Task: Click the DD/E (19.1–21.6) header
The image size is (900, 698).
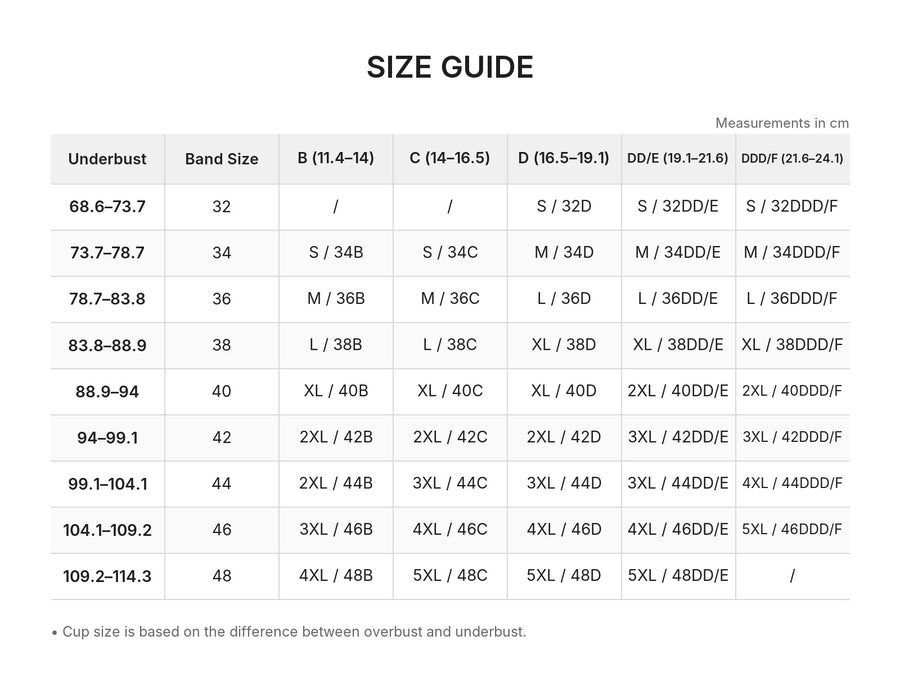Action: pos(678,158)
